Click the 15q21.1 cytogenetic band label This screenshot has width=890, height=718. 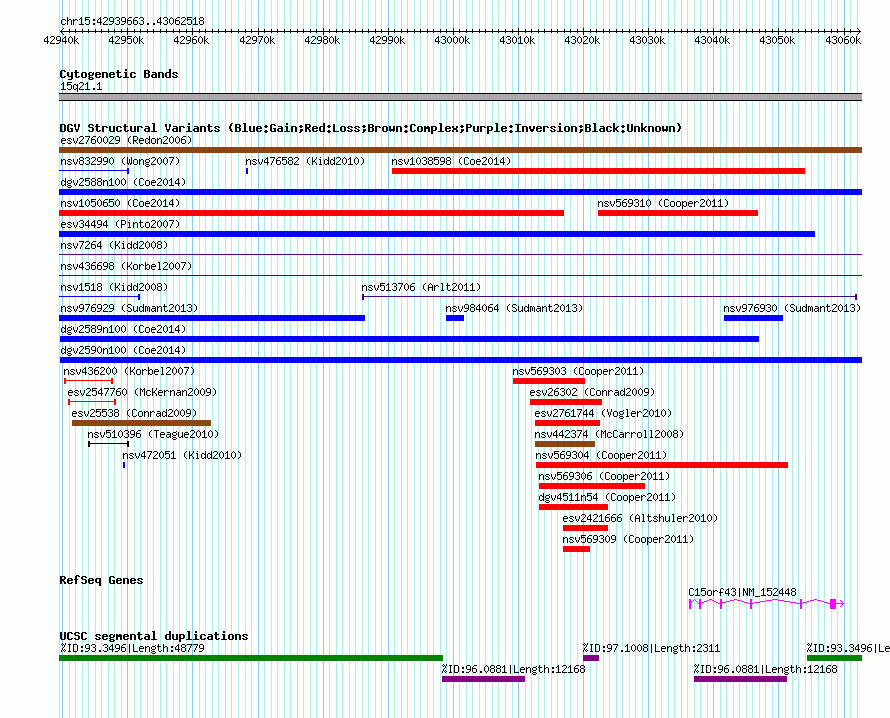point(81,86)
